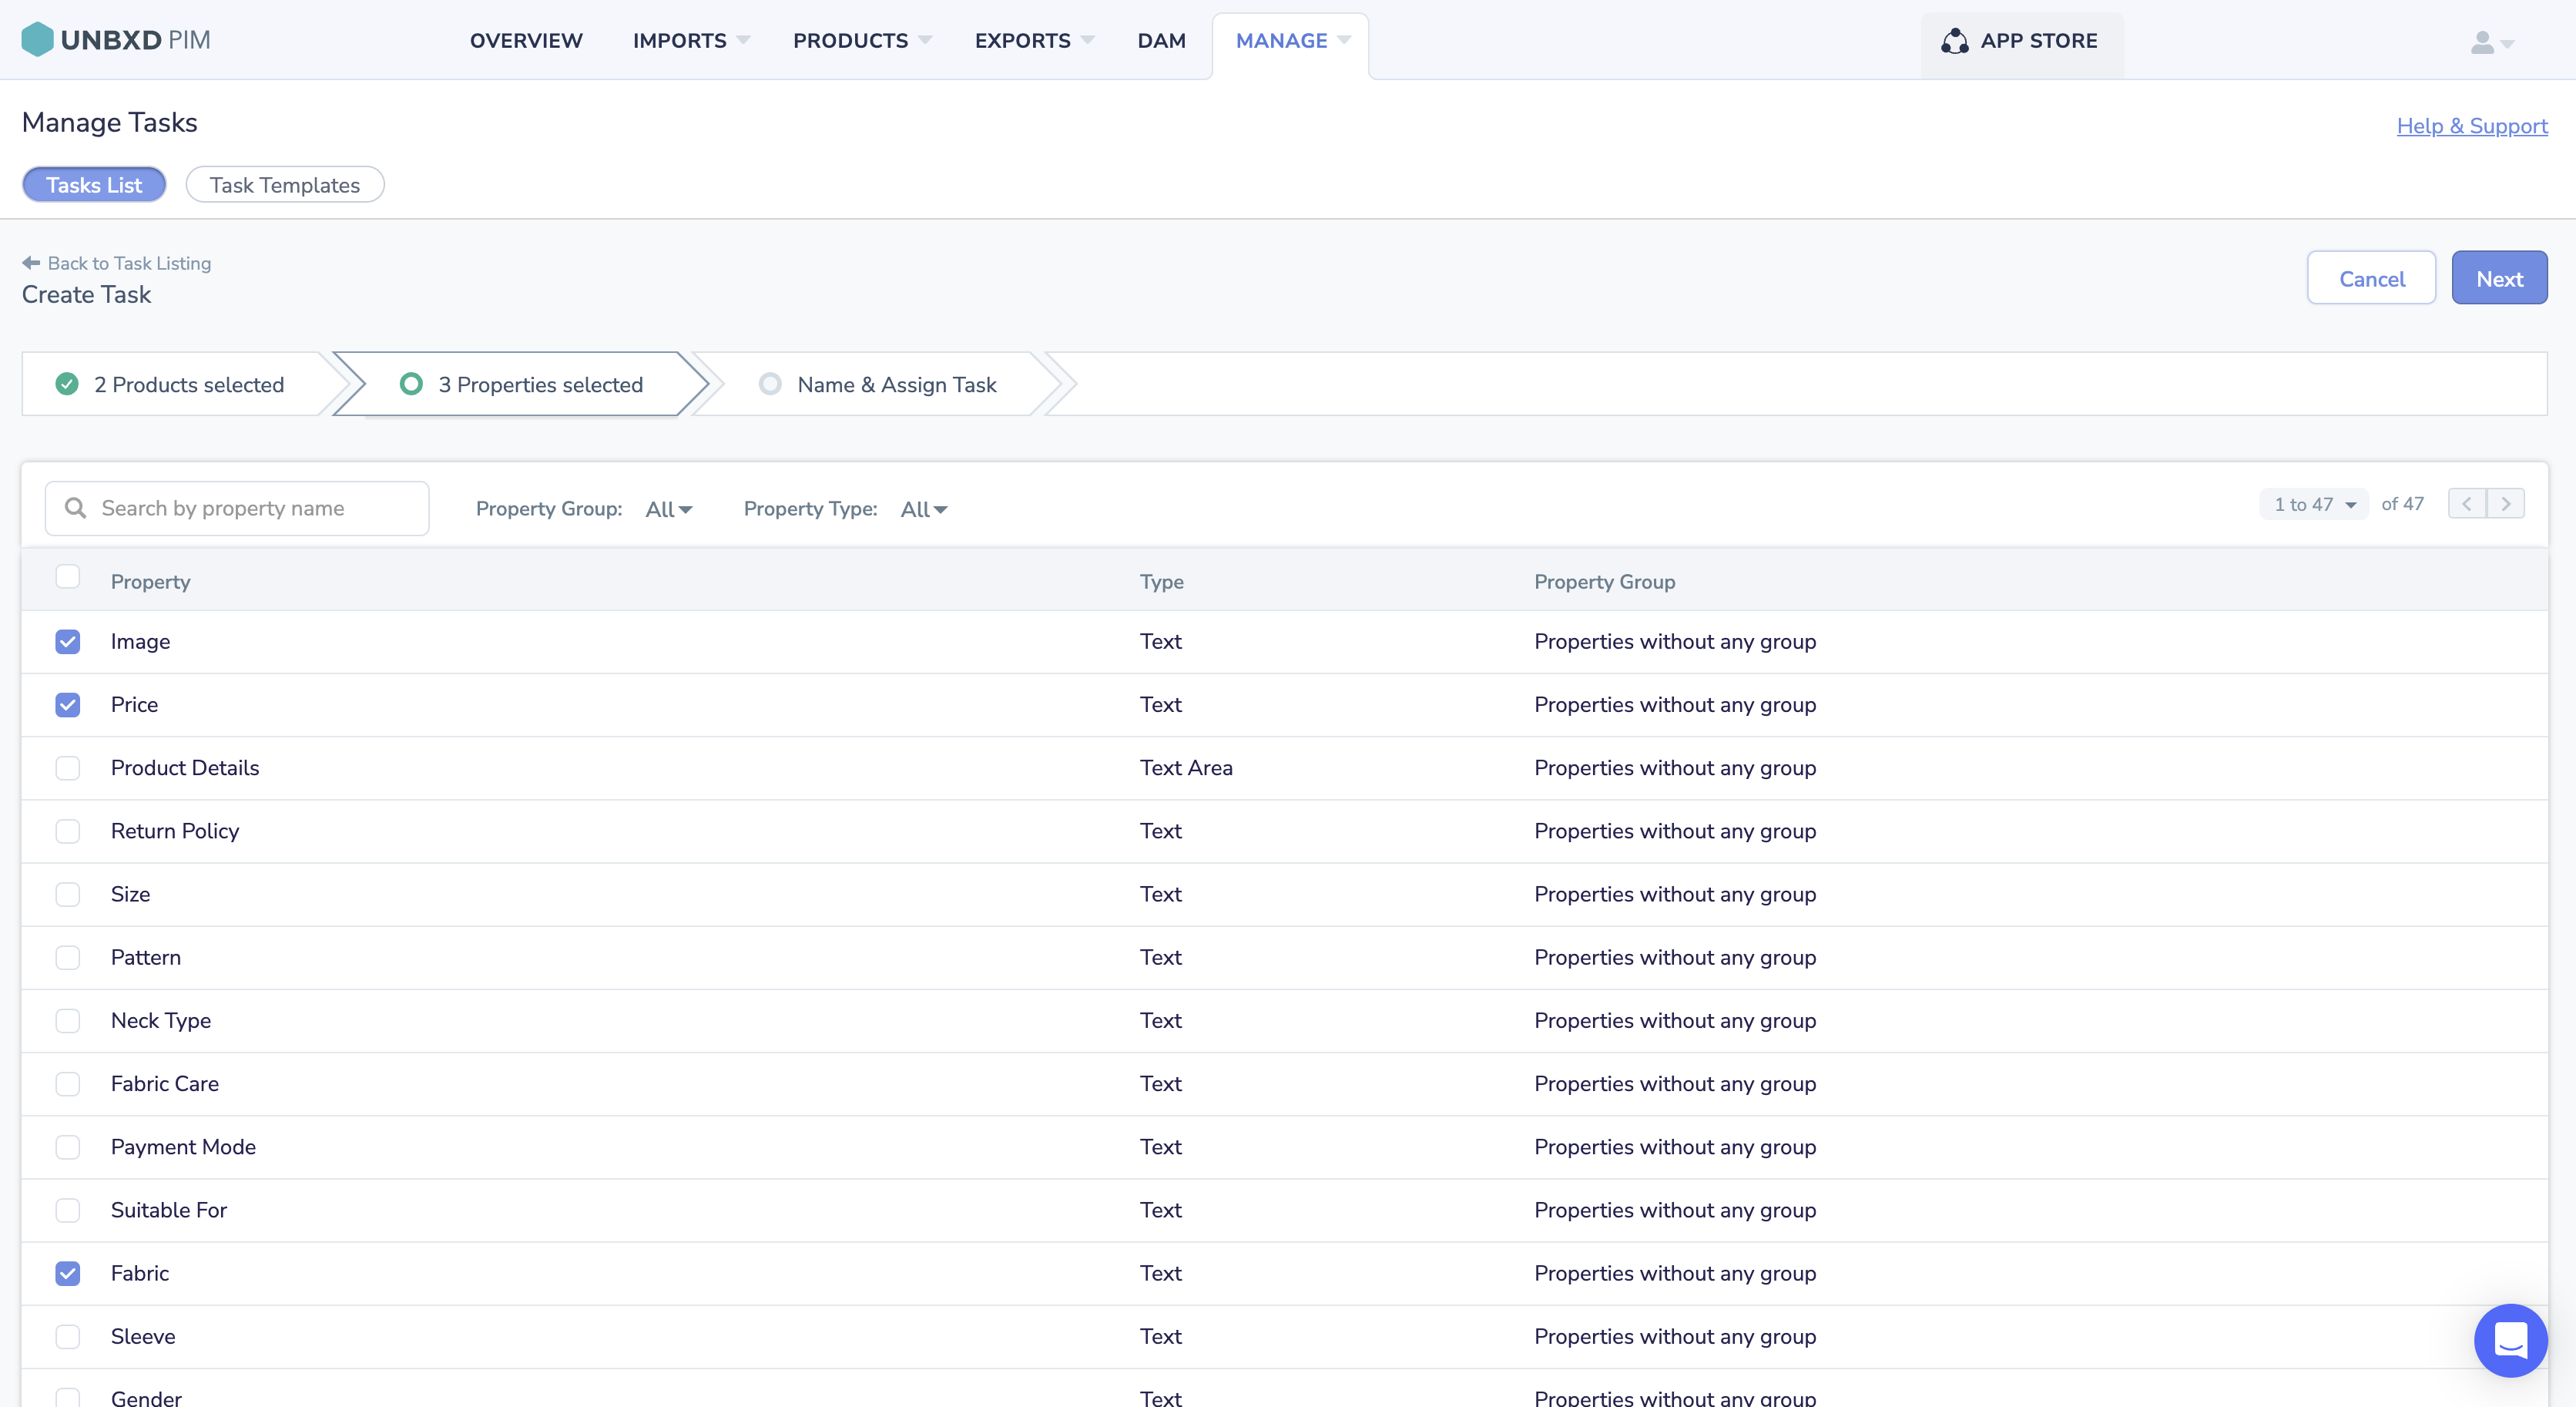Click the Payment Mode property name

click(x=183, y=1147)
